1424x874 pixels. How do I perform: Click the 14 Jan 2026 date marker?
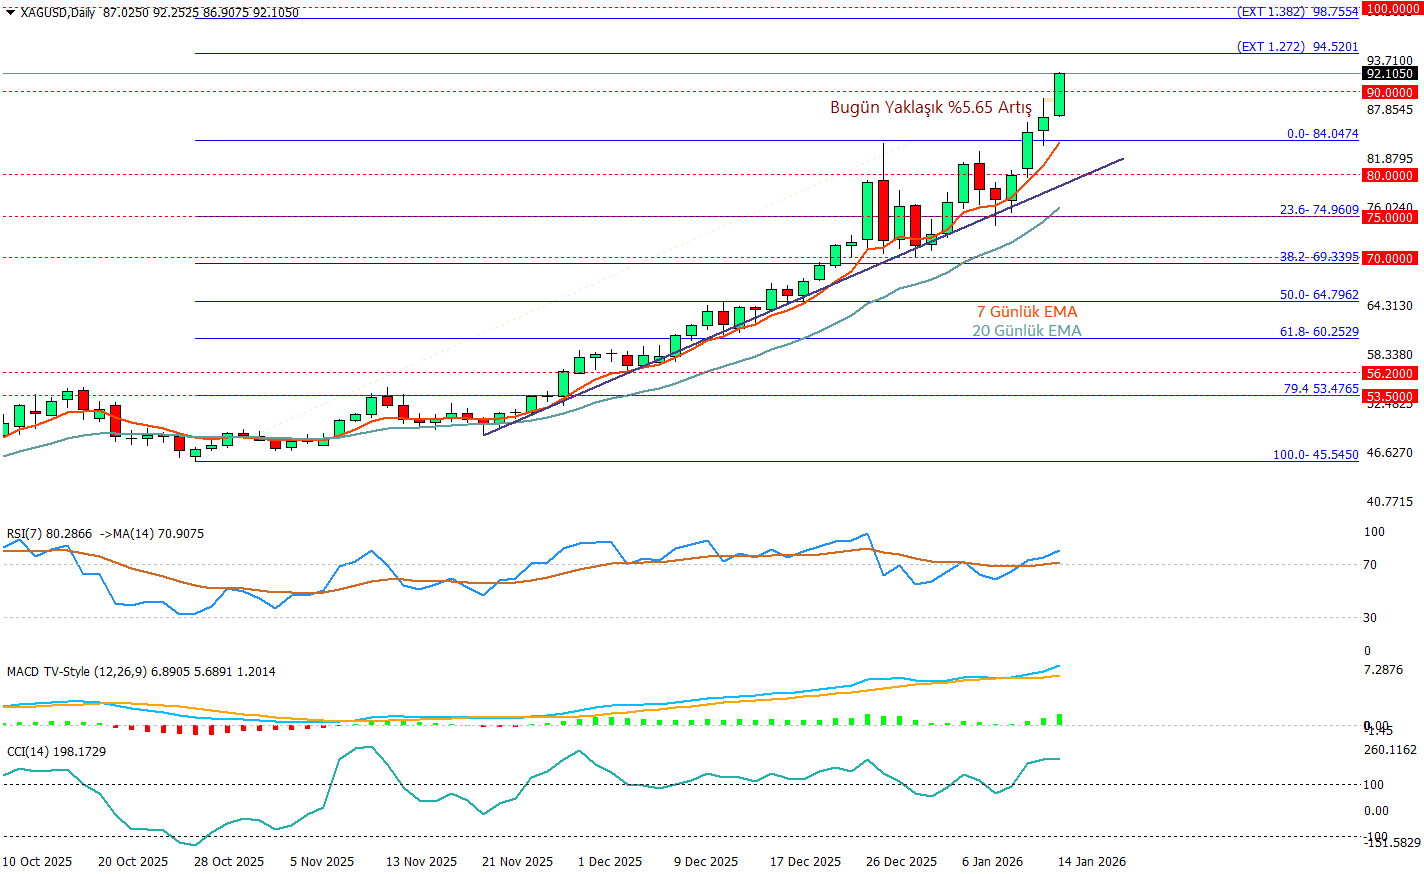pyautogui.click(x=1091, y=862)
